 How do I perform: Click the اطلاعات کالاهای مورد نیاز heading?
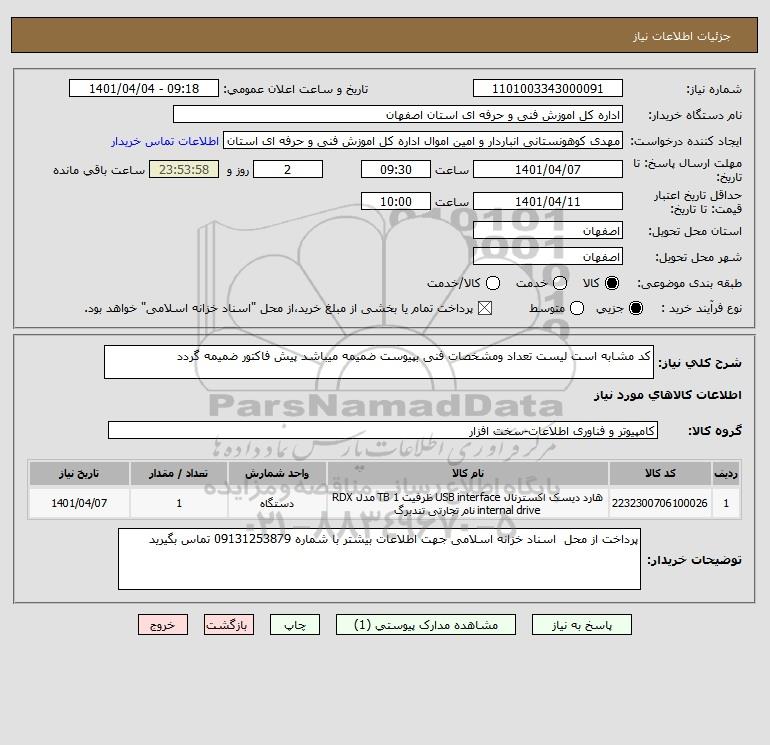point(668,395)
